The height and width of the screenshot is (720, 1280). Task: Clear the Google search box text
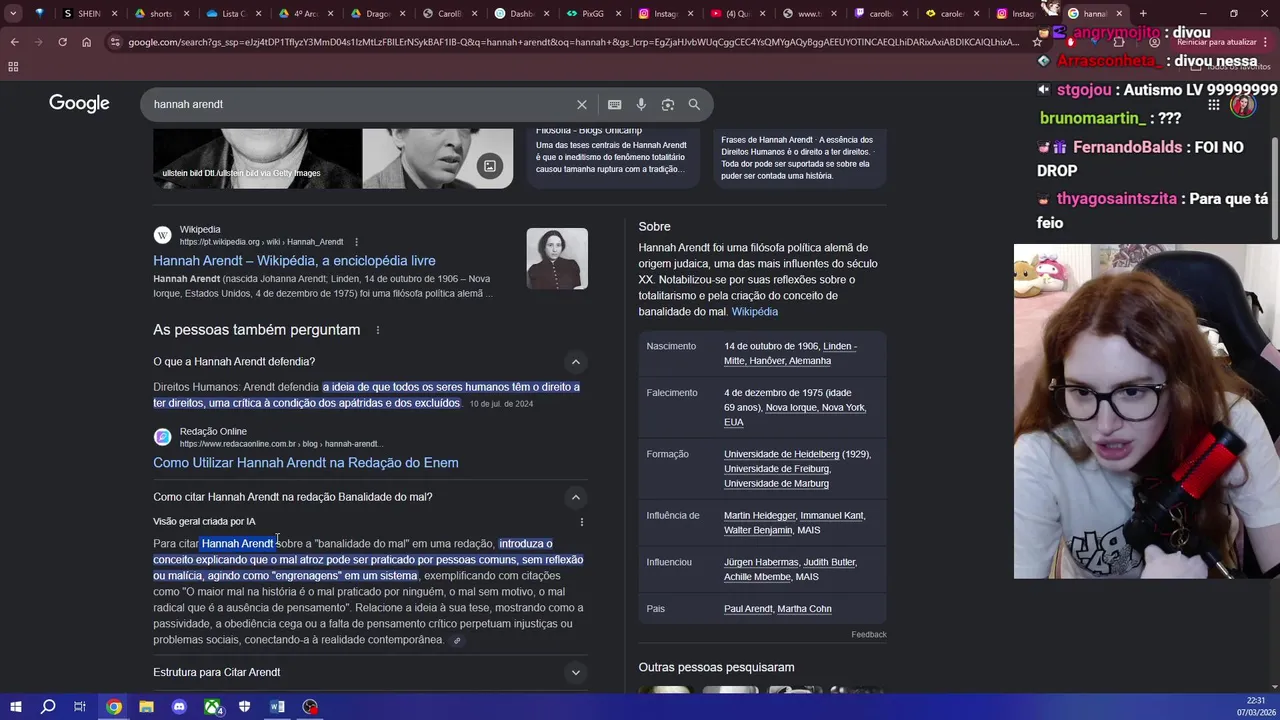(x=581, y=104)
